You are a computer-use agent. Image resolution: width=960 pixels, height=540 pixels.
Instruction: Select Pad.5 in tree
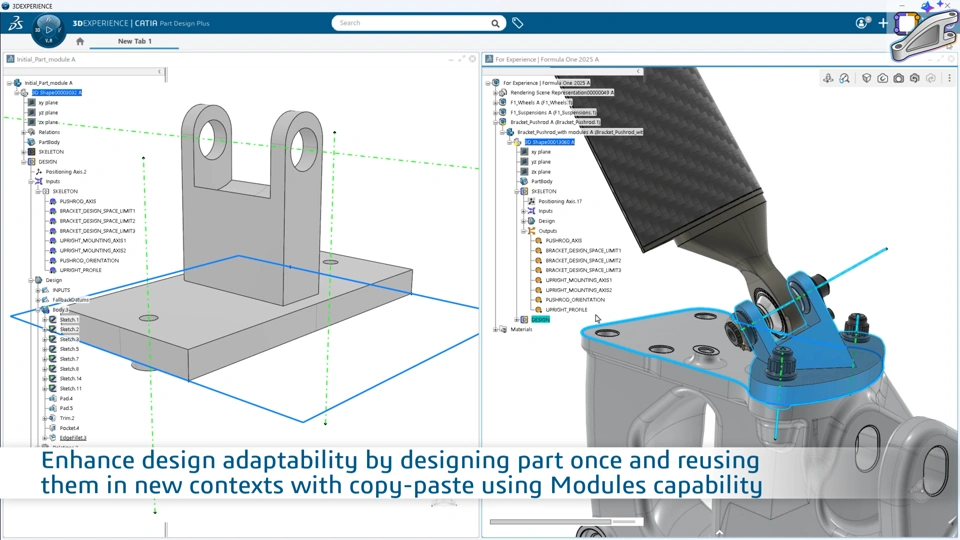tap(66, 408)
